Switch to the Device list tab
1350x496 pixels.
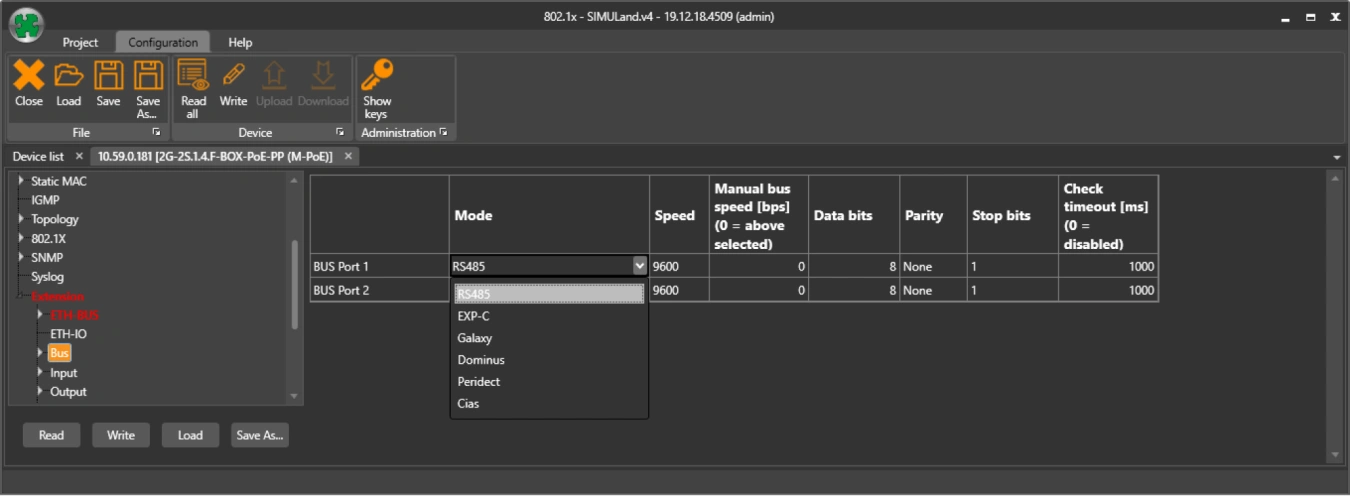pos(38,157)
